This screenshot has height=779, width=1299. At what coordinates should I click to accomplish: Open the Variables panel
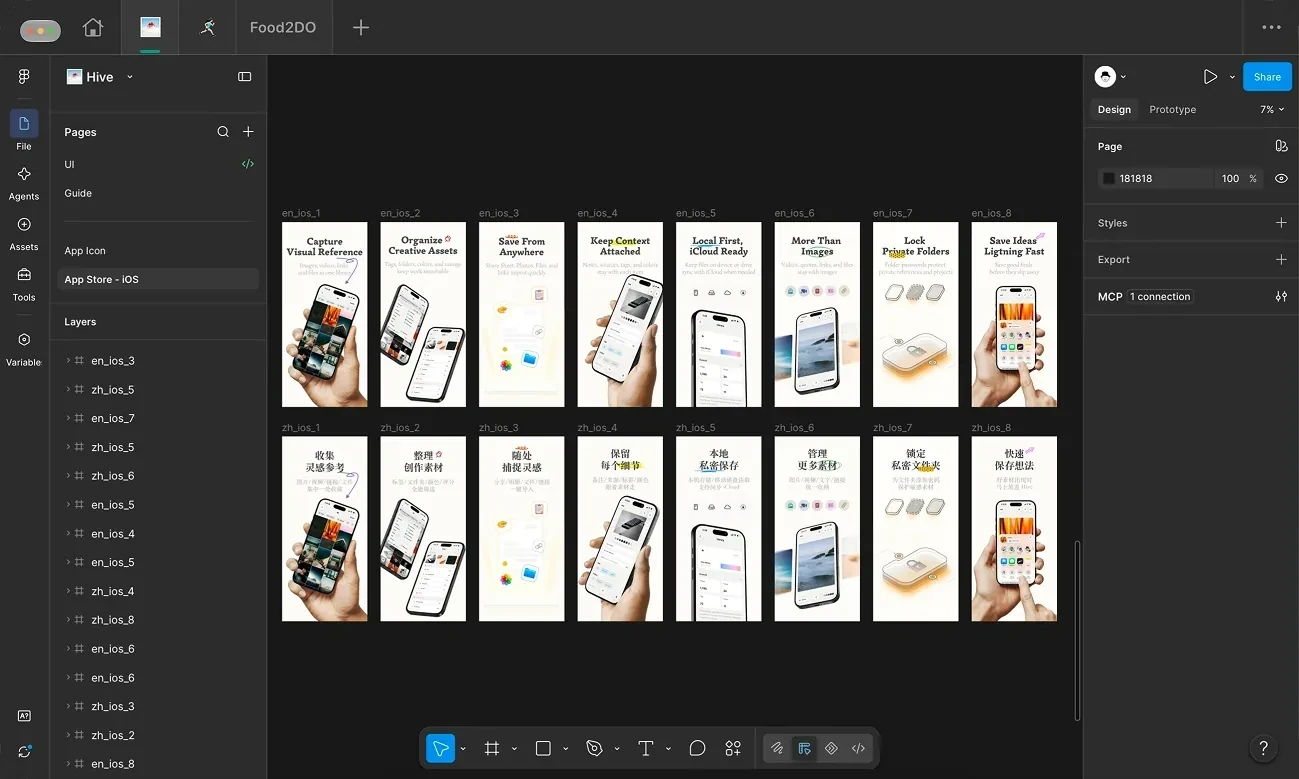(24, 348)
